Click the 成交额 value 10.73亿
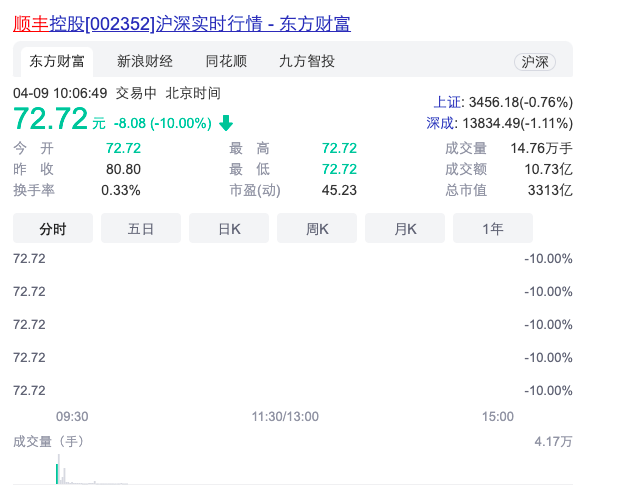This screenshot has width=624, height=493. point(548,170)
